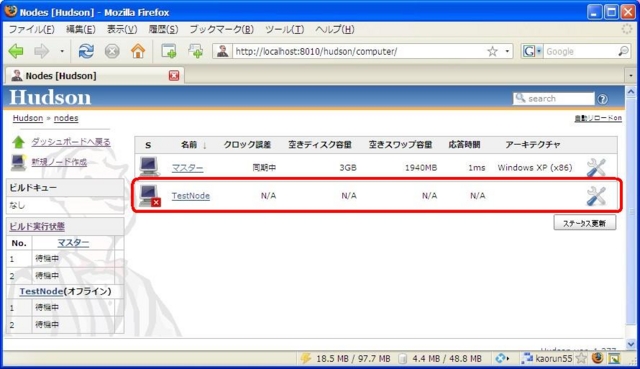Click the lightning memory icon in status bar
Screen dimensions: 640x369
pos(306,358)
